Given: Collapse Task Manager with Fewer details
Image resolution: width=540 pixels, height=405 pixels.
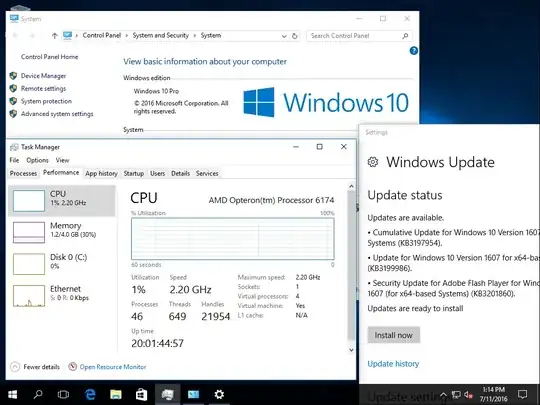Looking at the screenshot, I should pos(35,367).
